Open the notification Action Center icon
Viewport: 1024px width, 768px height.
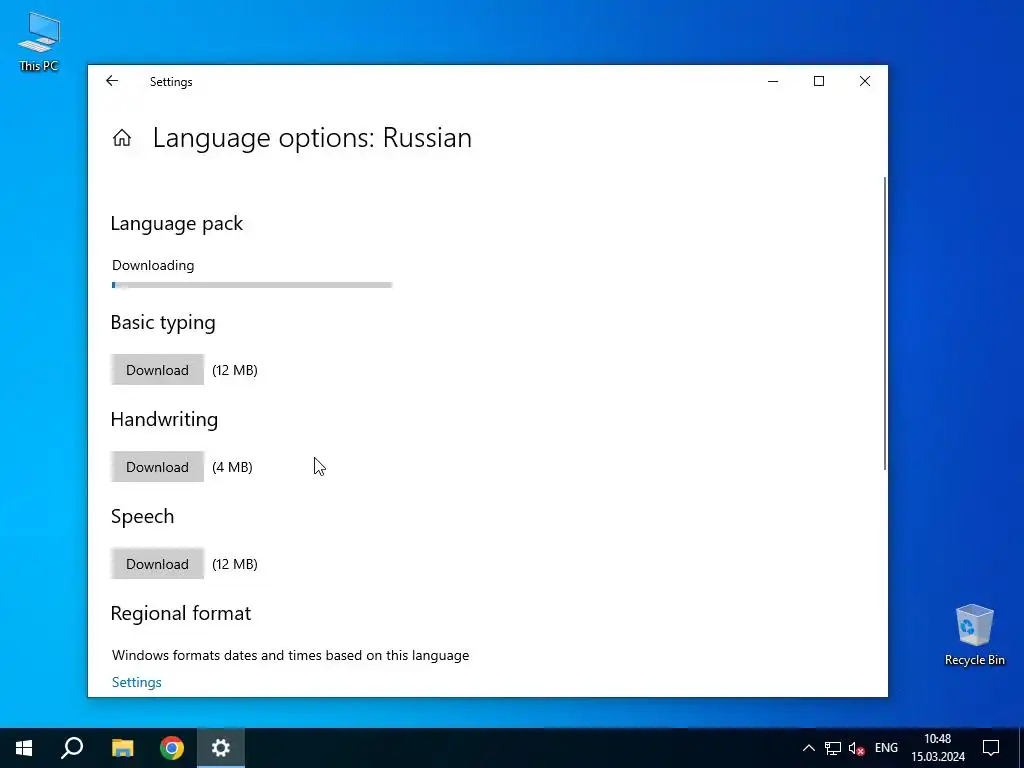(991, 748)
